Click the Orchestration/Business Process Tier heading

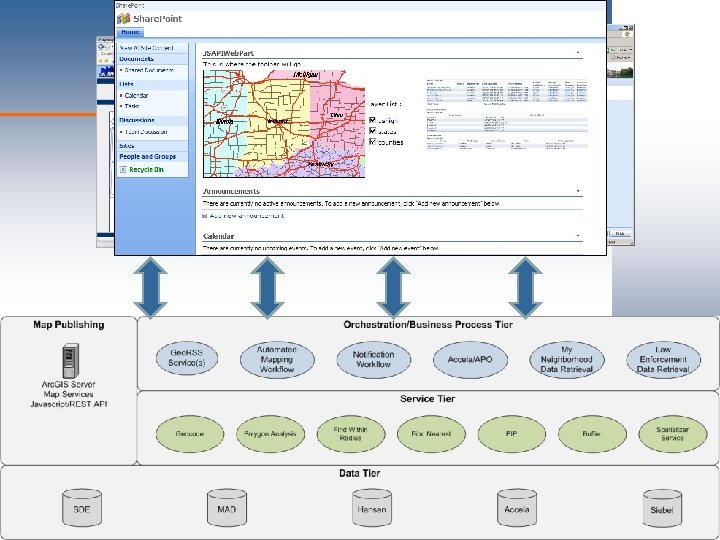[428, 325]
